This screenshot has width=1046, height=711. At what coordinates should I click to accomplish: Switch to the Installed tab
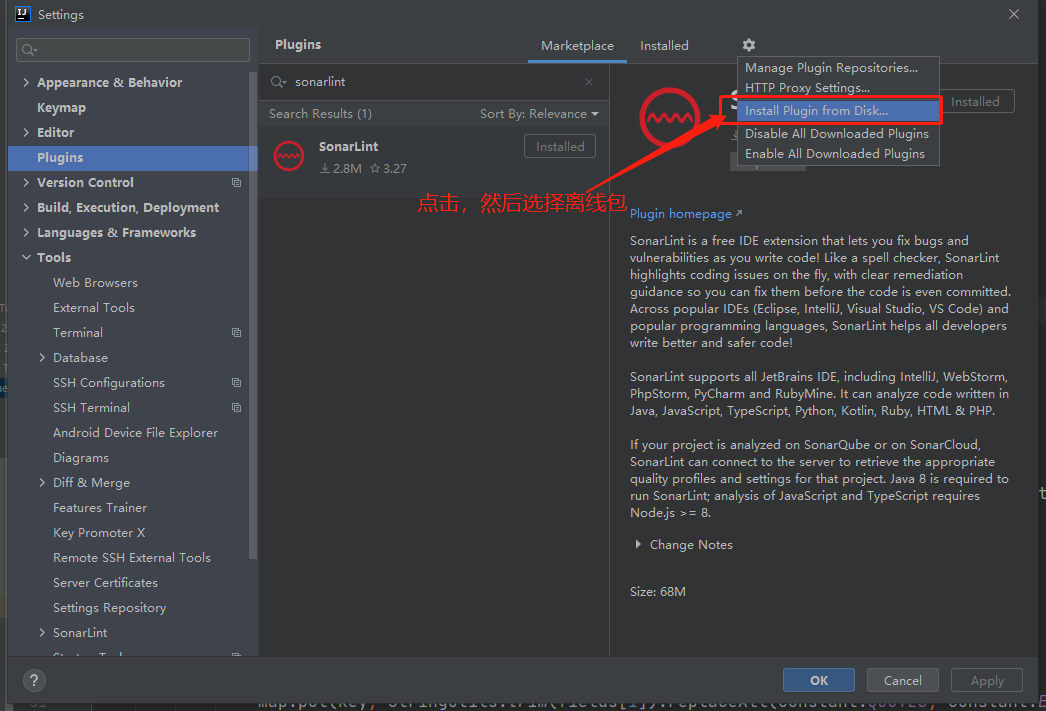pos(664,46)
